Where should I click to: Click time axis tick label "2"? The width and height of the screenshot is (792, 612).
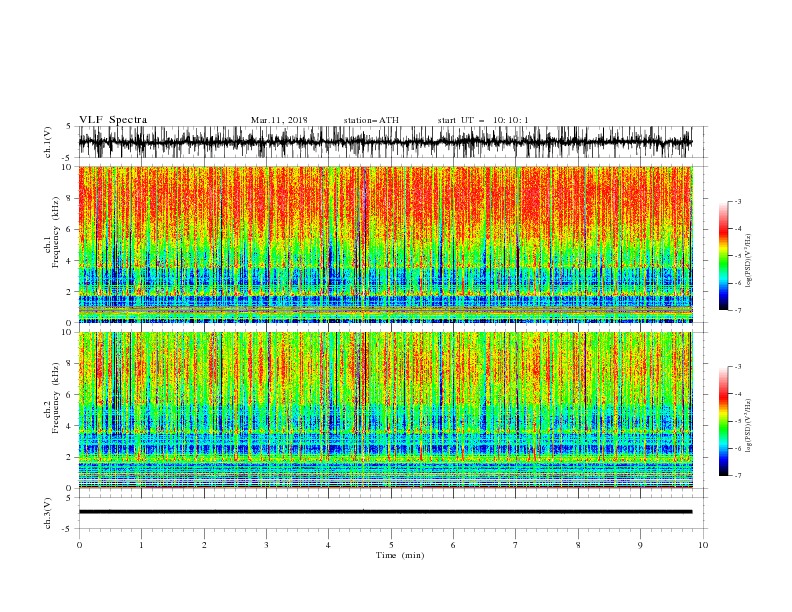coord(204,545)
